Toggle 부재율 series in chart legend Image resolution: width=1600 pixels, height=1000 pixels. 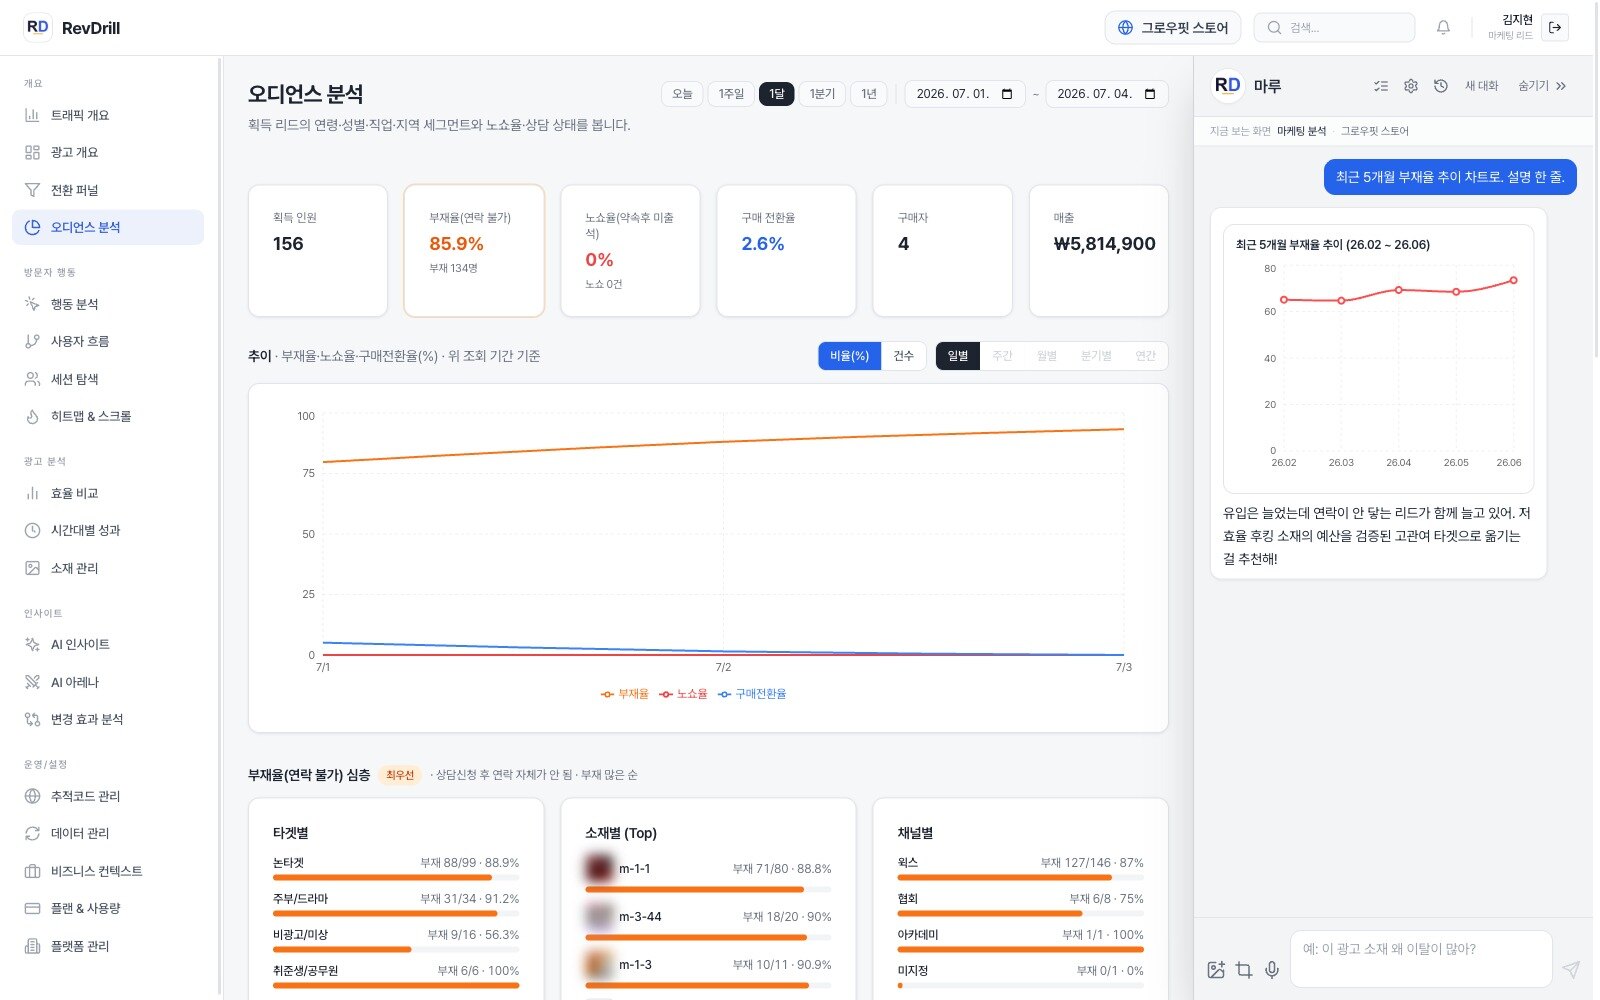[625, 694]
